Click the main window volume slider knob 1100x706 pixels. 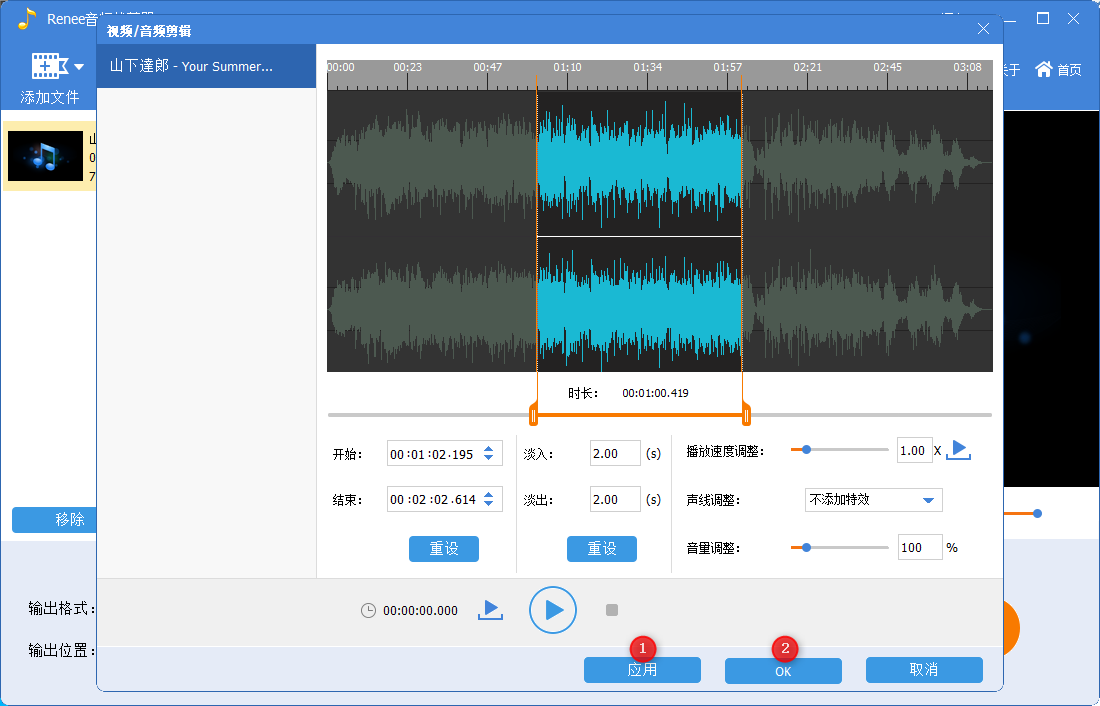1037,514
